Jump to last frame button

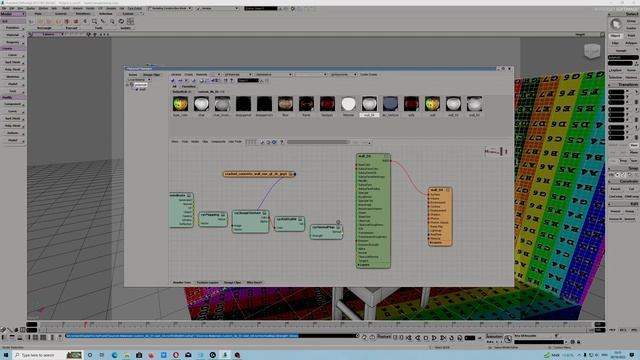[x=443, y=338]
